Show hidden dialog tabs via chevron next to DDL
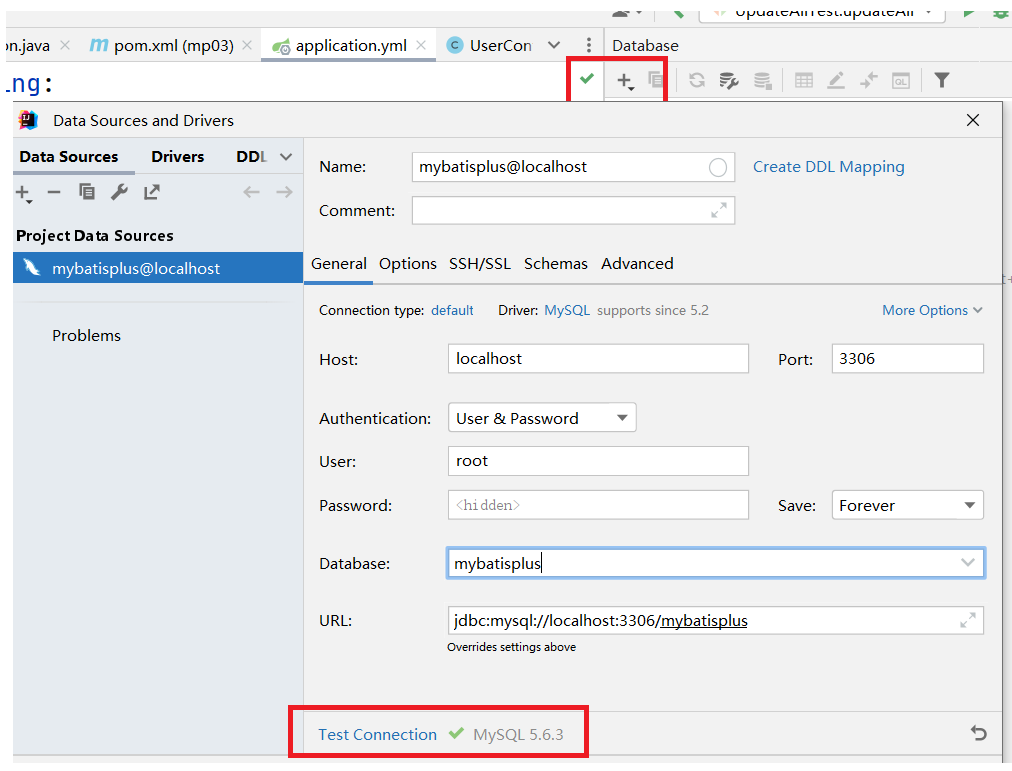 286,157
